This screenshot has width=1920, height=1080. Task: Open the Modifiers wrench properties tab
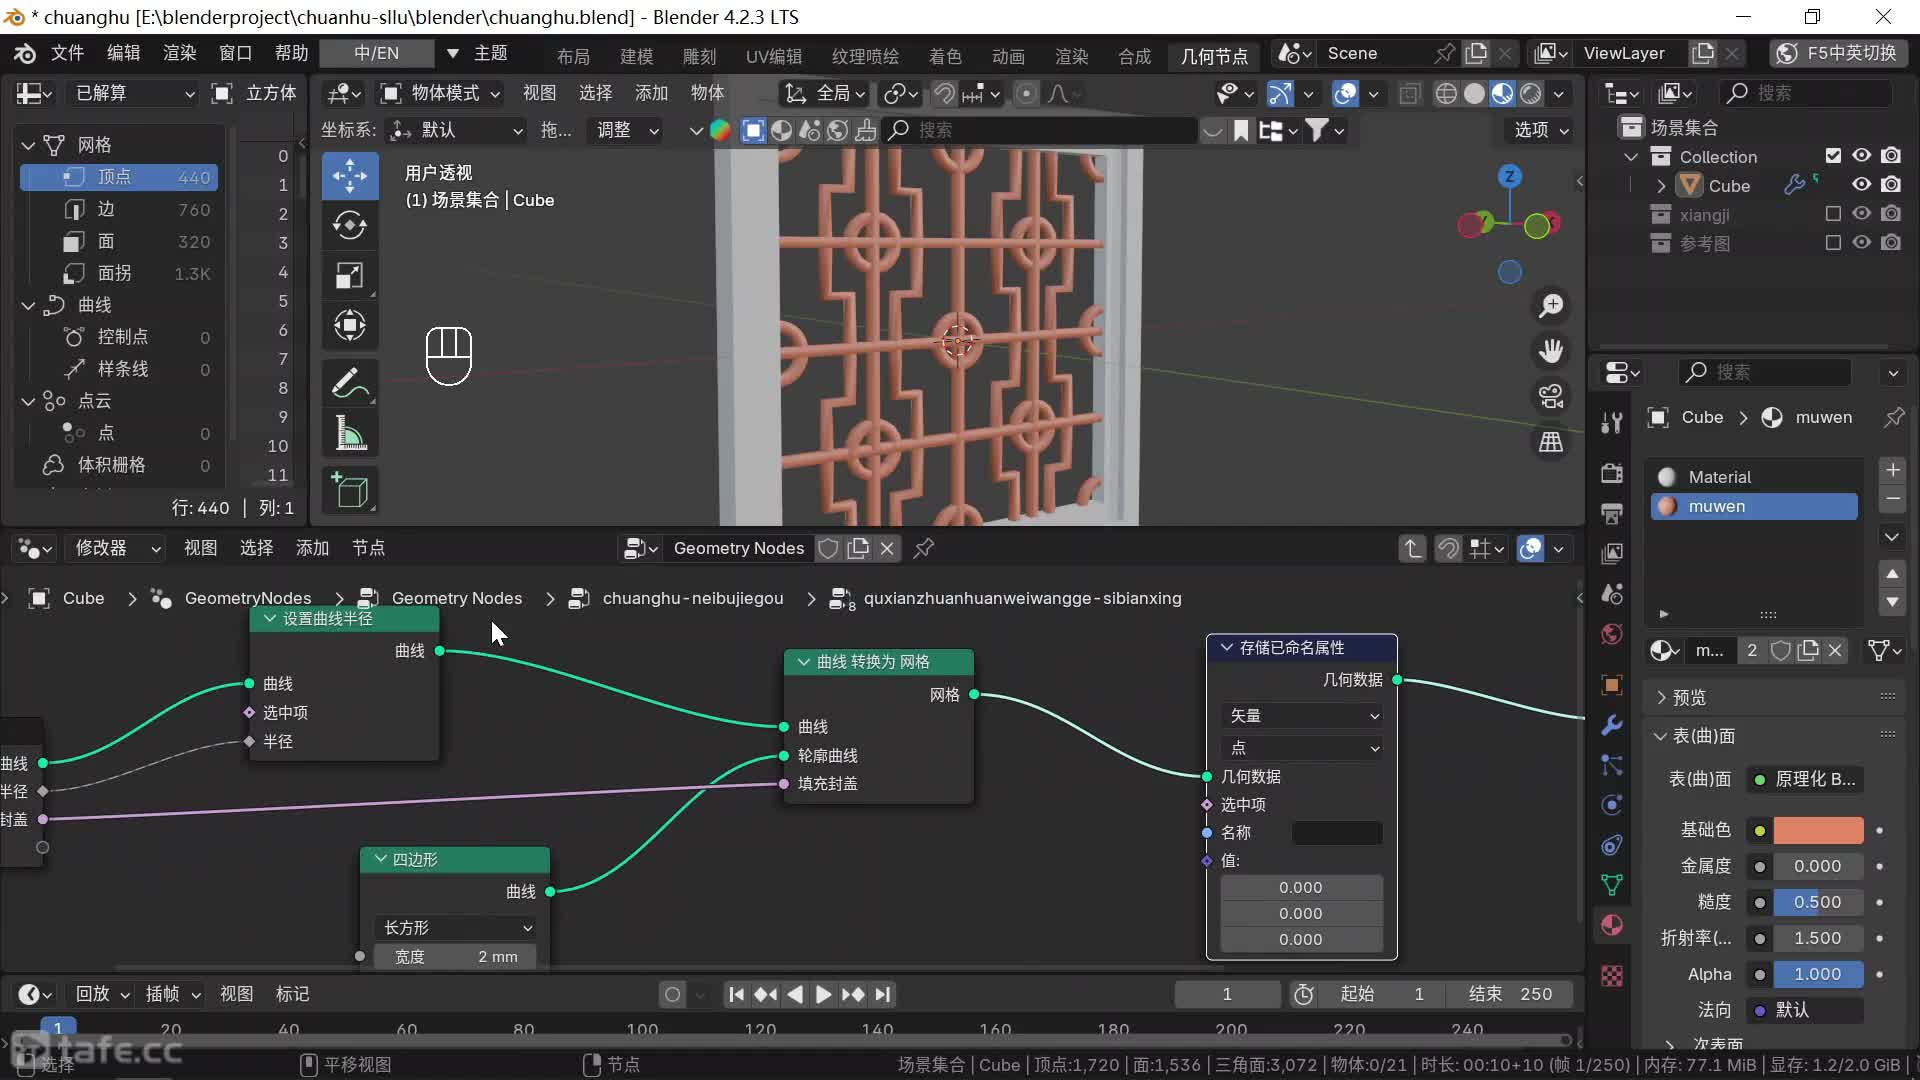pos(1611,725)
